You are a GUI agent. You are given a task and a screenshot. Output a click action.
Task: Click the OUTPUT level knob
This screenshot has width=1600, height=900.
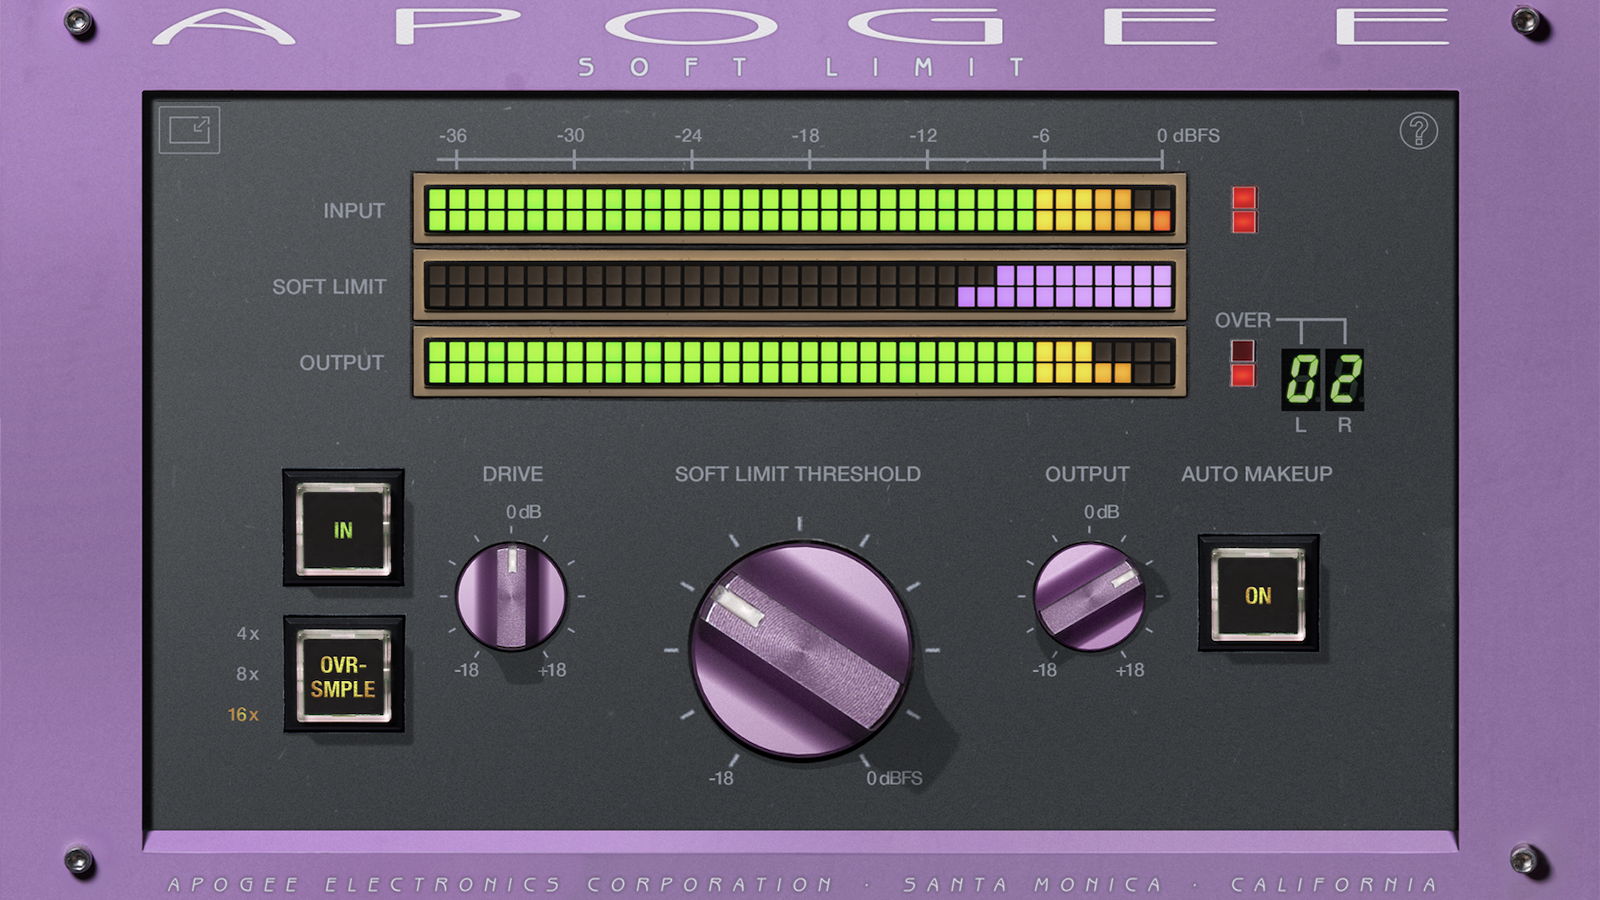coord(1089,597)
